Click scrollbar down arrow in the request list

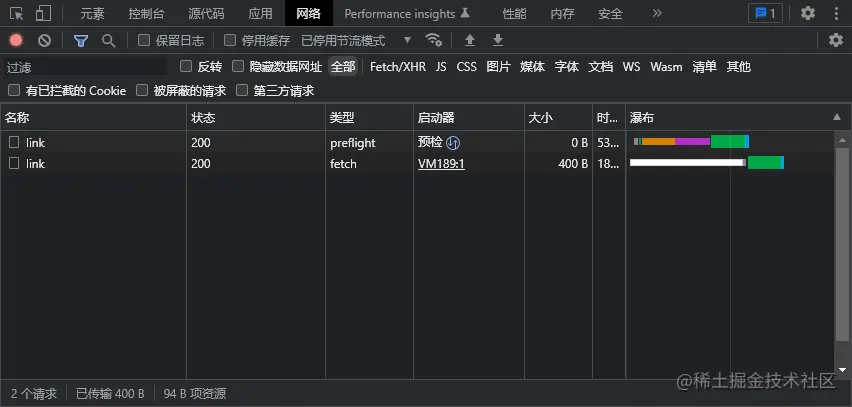pyautogui.click(x=842, y=370)
